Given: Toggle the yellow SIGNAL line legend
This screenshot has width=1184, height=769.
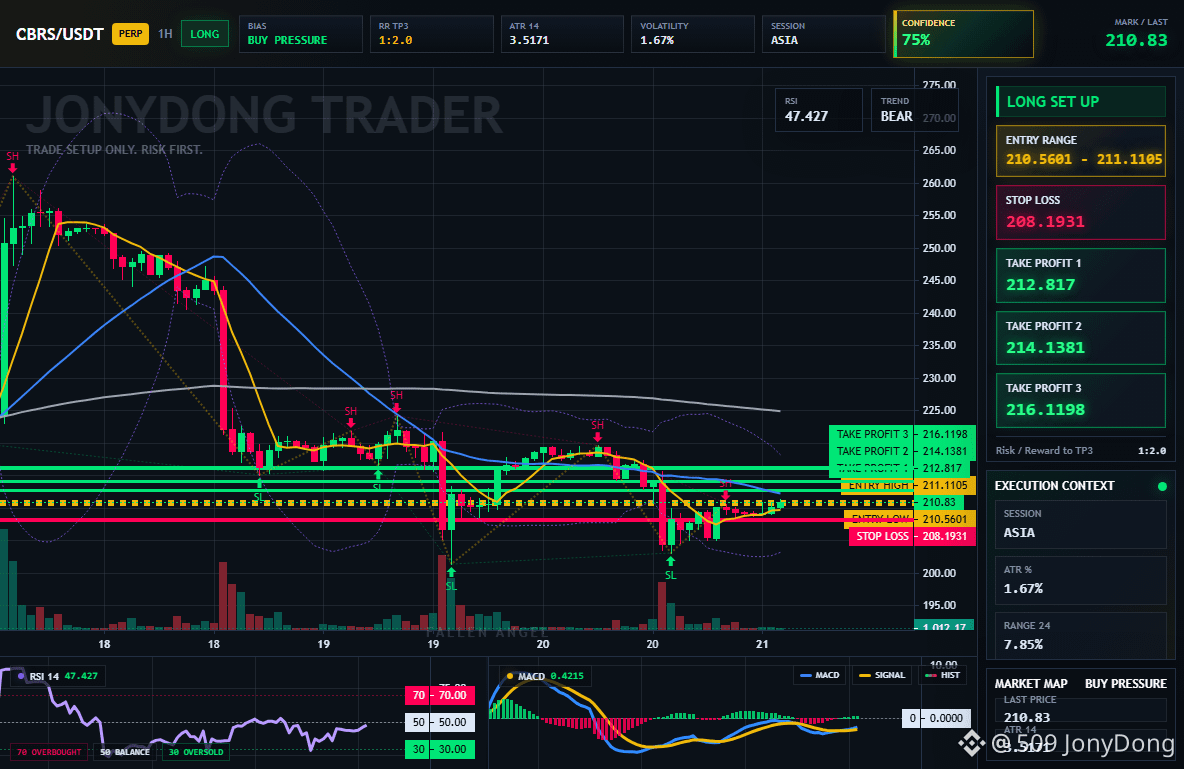Looking at the screenshot, I should click(x=882, y=675).
